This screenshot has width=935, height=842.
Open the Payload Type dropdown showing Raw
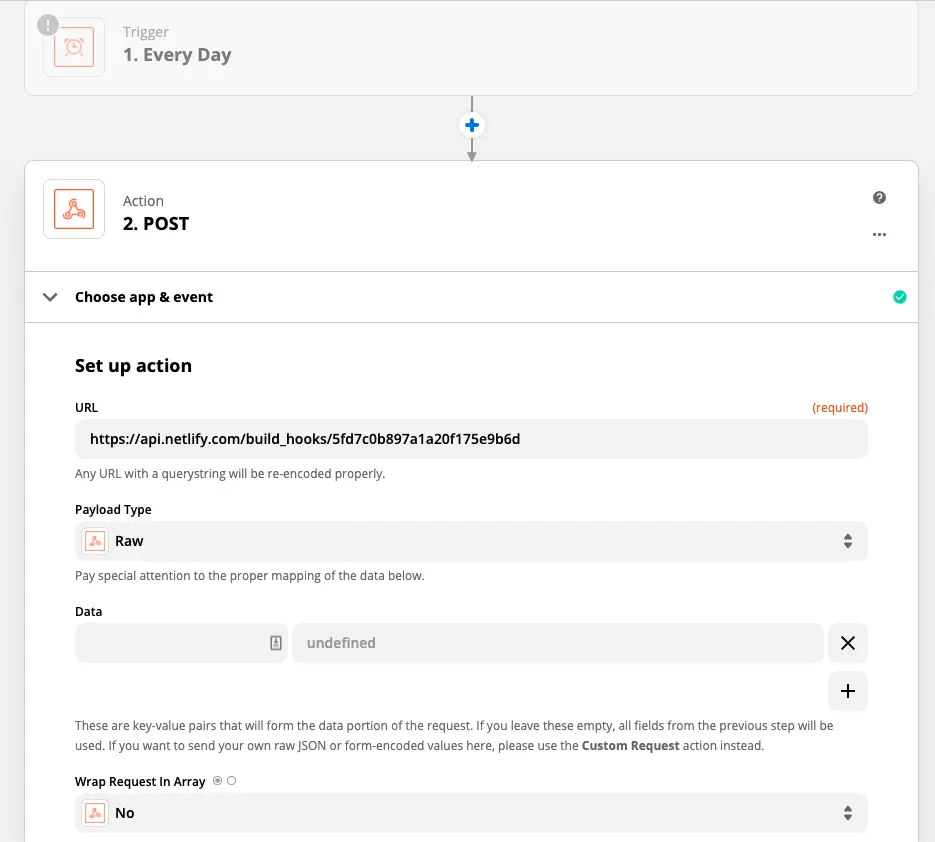click(471, 541)
